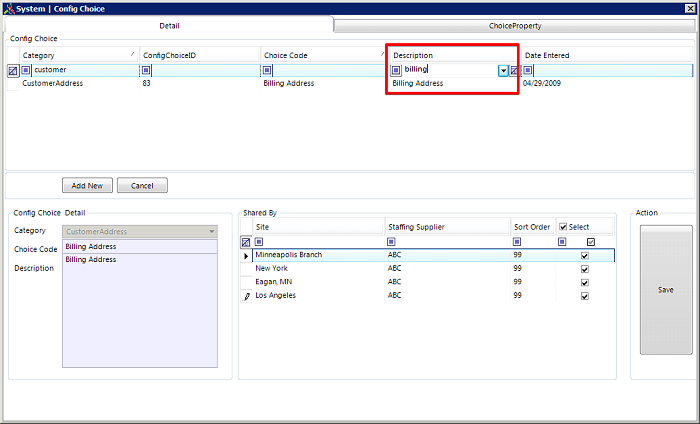Click the Description Billing Address text area

140,311
